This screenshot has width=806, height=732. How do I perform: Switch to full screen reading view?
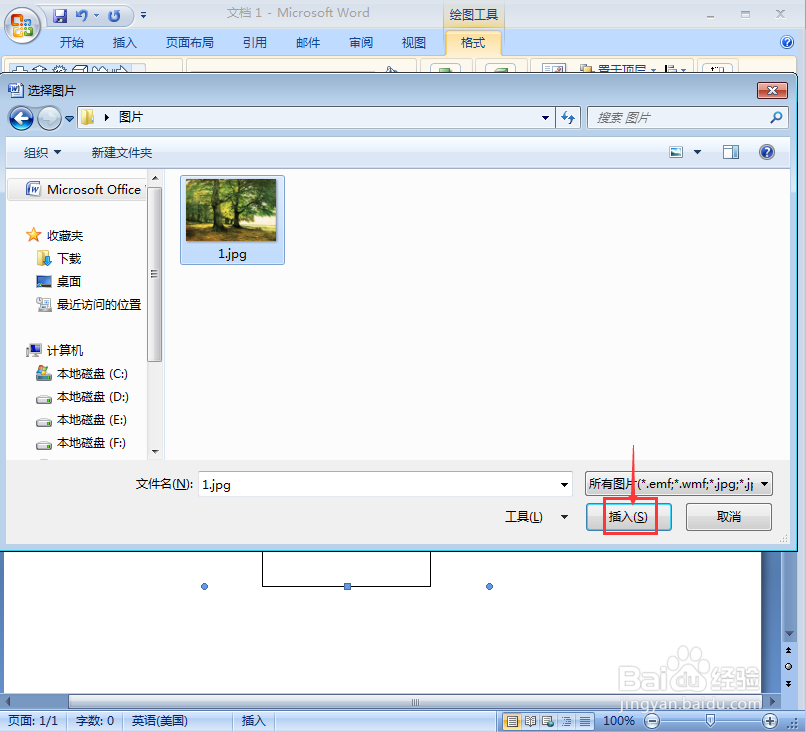[530, 721]
